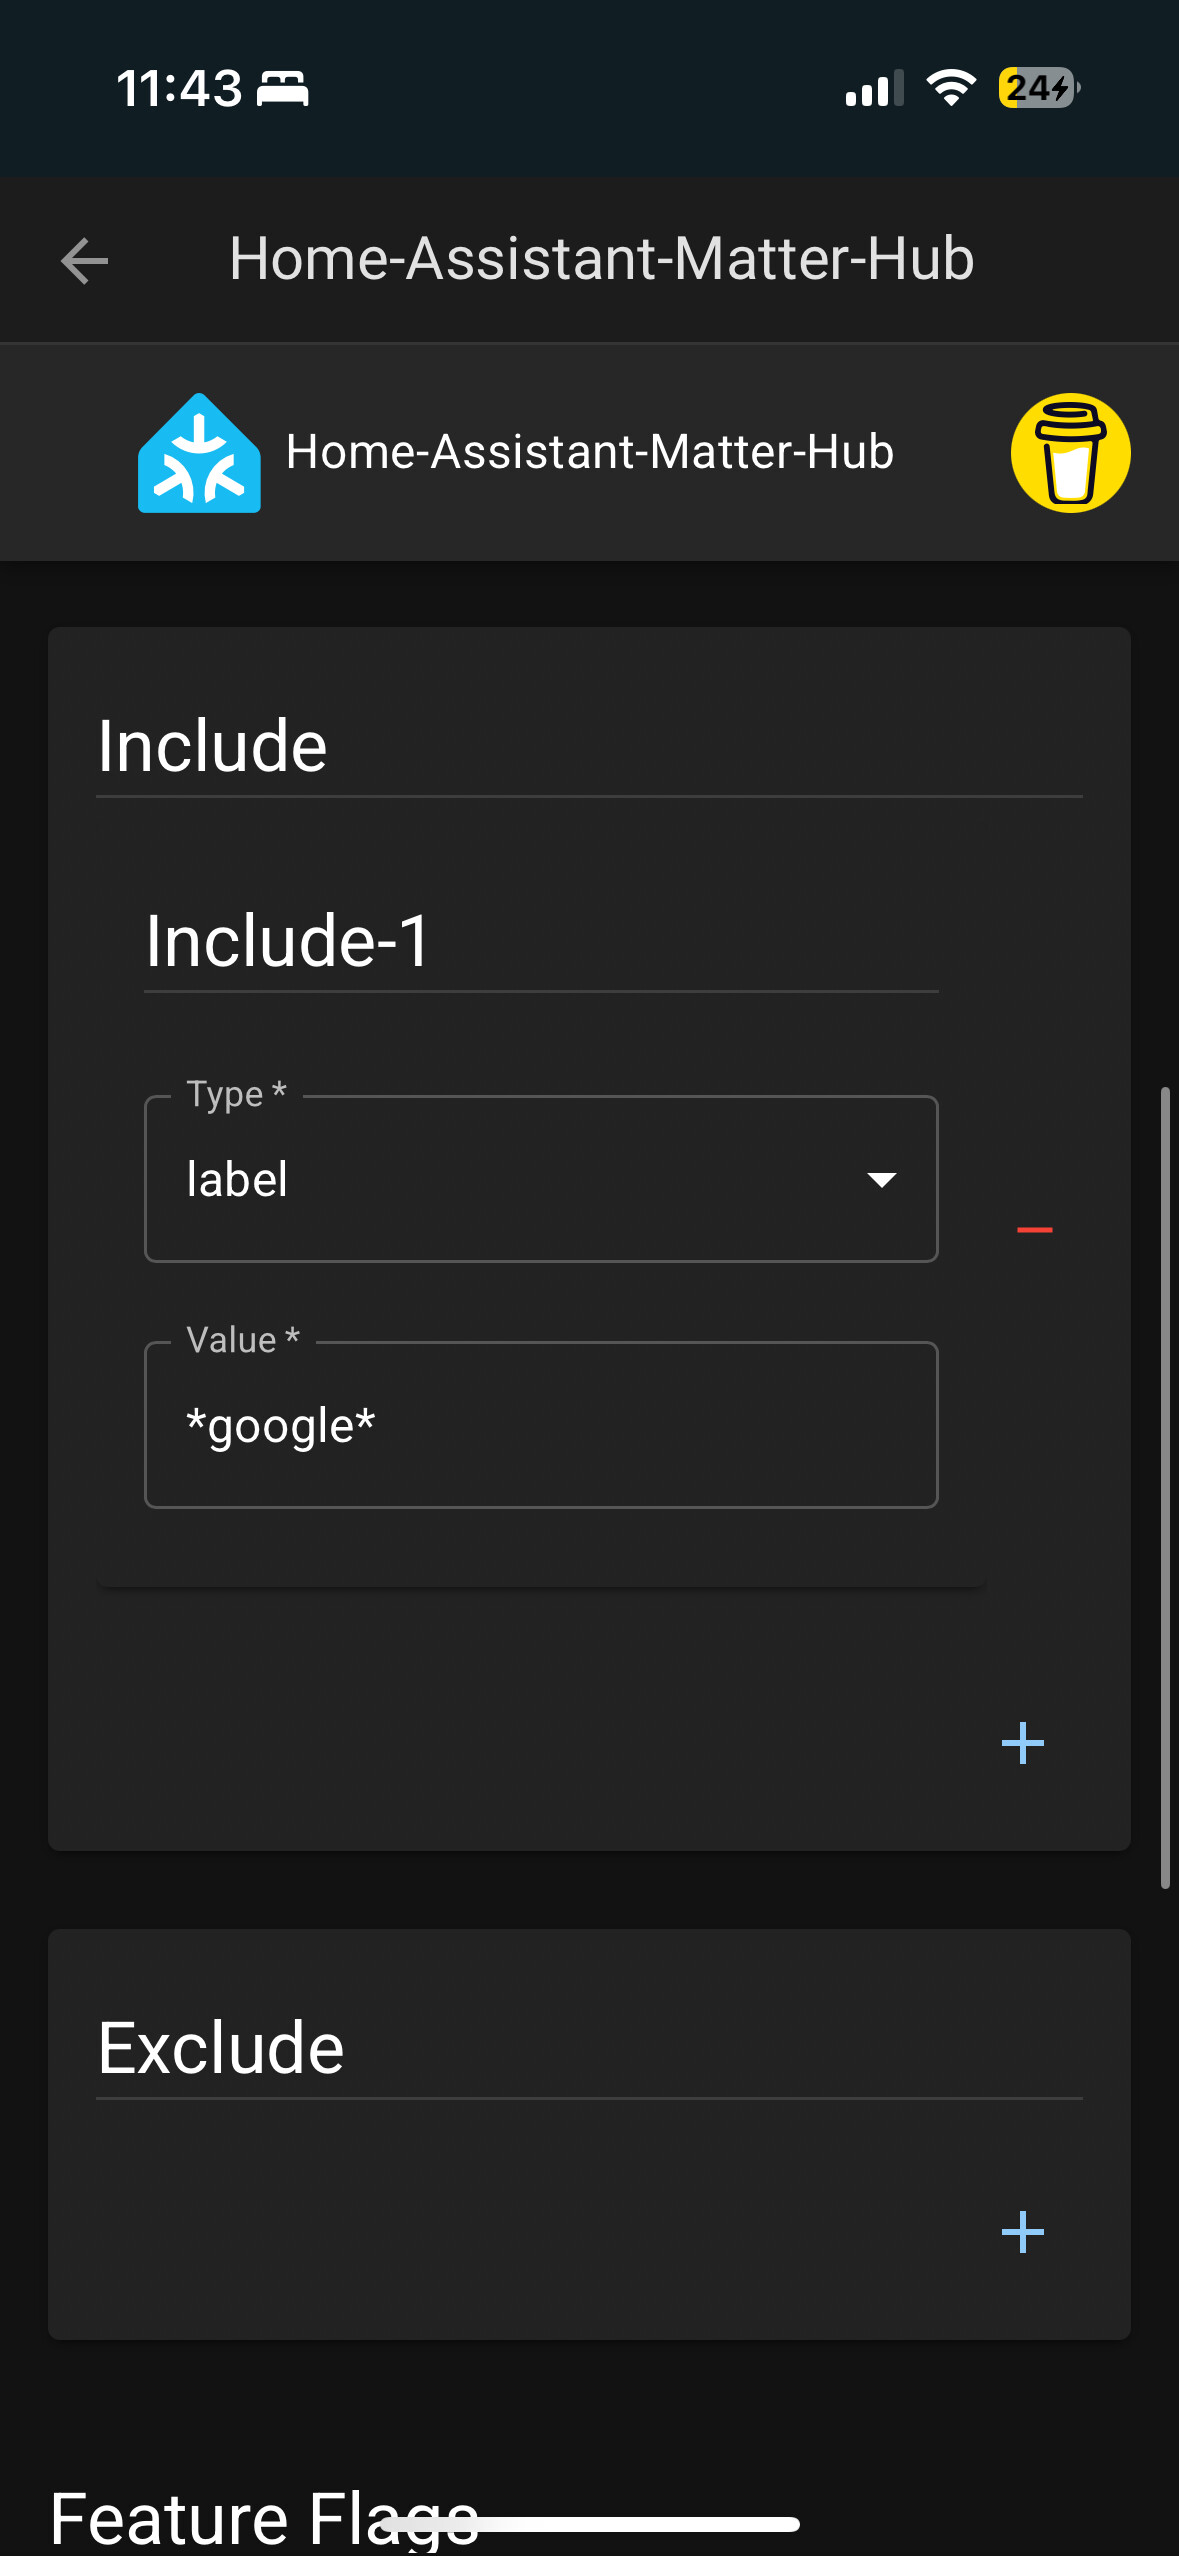Image resolution: width=1179 pixels, height=2556 pixels.
Task: Tap the yellow battery indicator
Action: (1038, 88)
